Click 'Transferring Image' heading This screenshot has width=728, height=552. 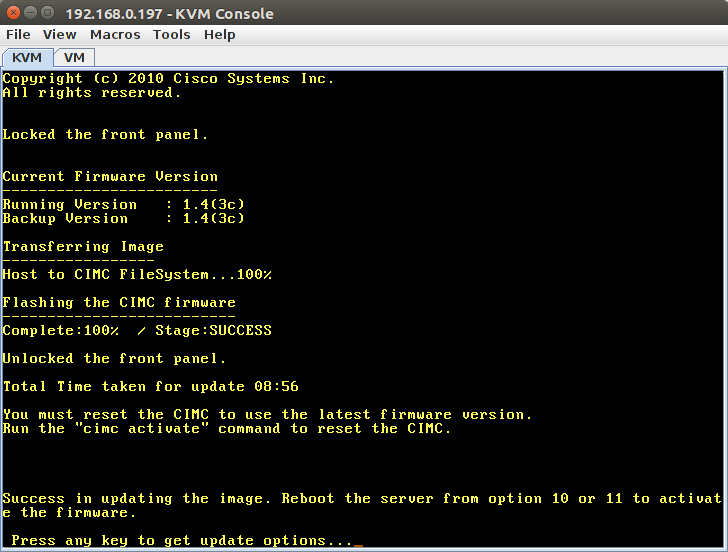pos(83,247)
